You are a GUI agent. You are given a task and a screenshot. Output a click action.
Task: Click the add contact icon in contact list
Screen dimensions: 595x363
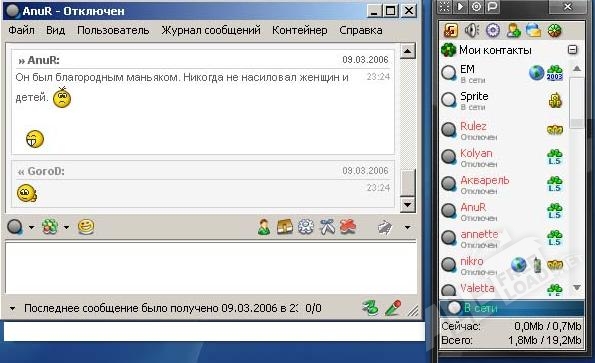[513, 30]
